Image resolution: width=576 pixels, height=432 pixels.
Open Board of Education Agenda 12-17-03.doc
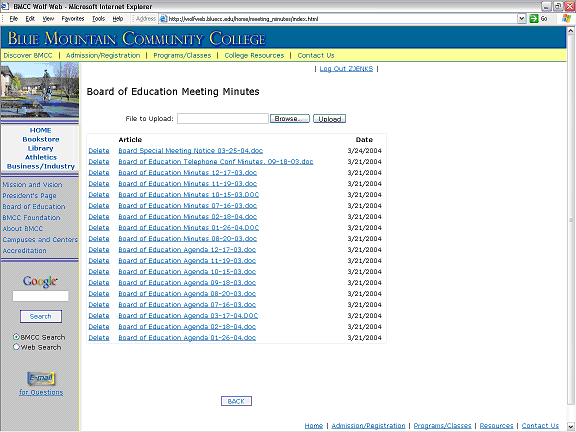pos(187,250)
